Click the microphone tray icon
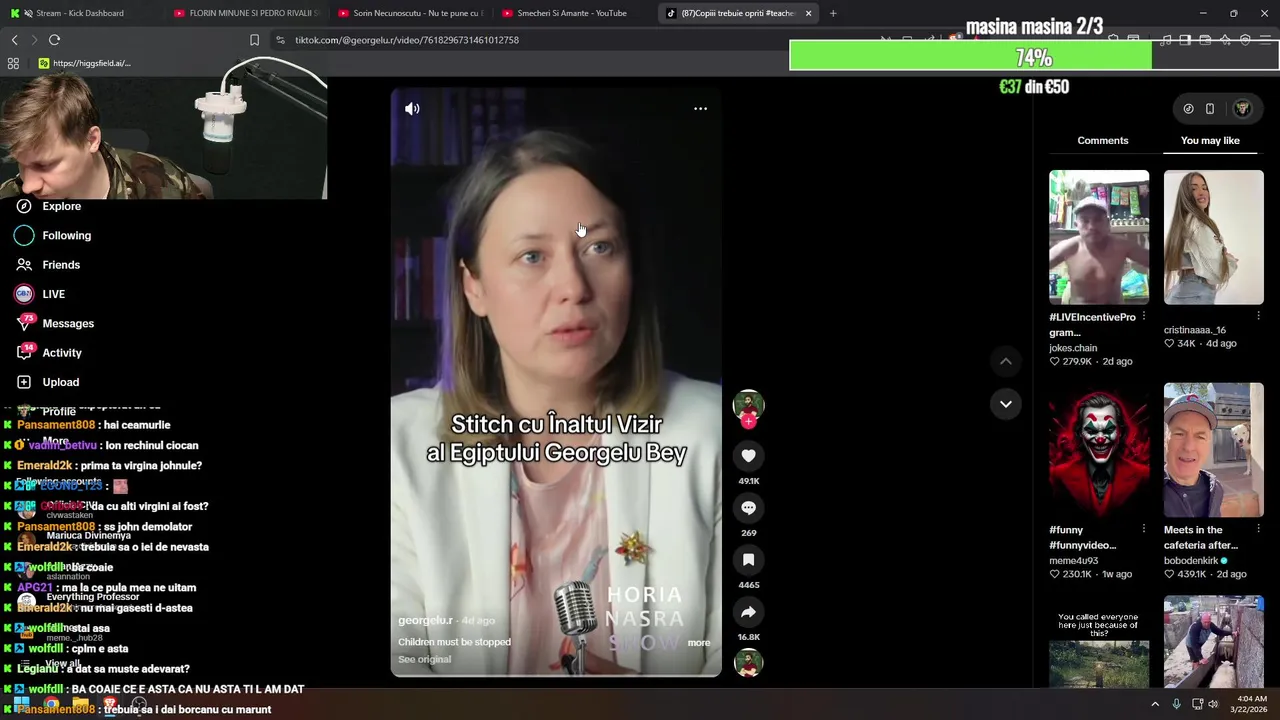This screenshot has height=720, width=1280. pos(1177,704)
